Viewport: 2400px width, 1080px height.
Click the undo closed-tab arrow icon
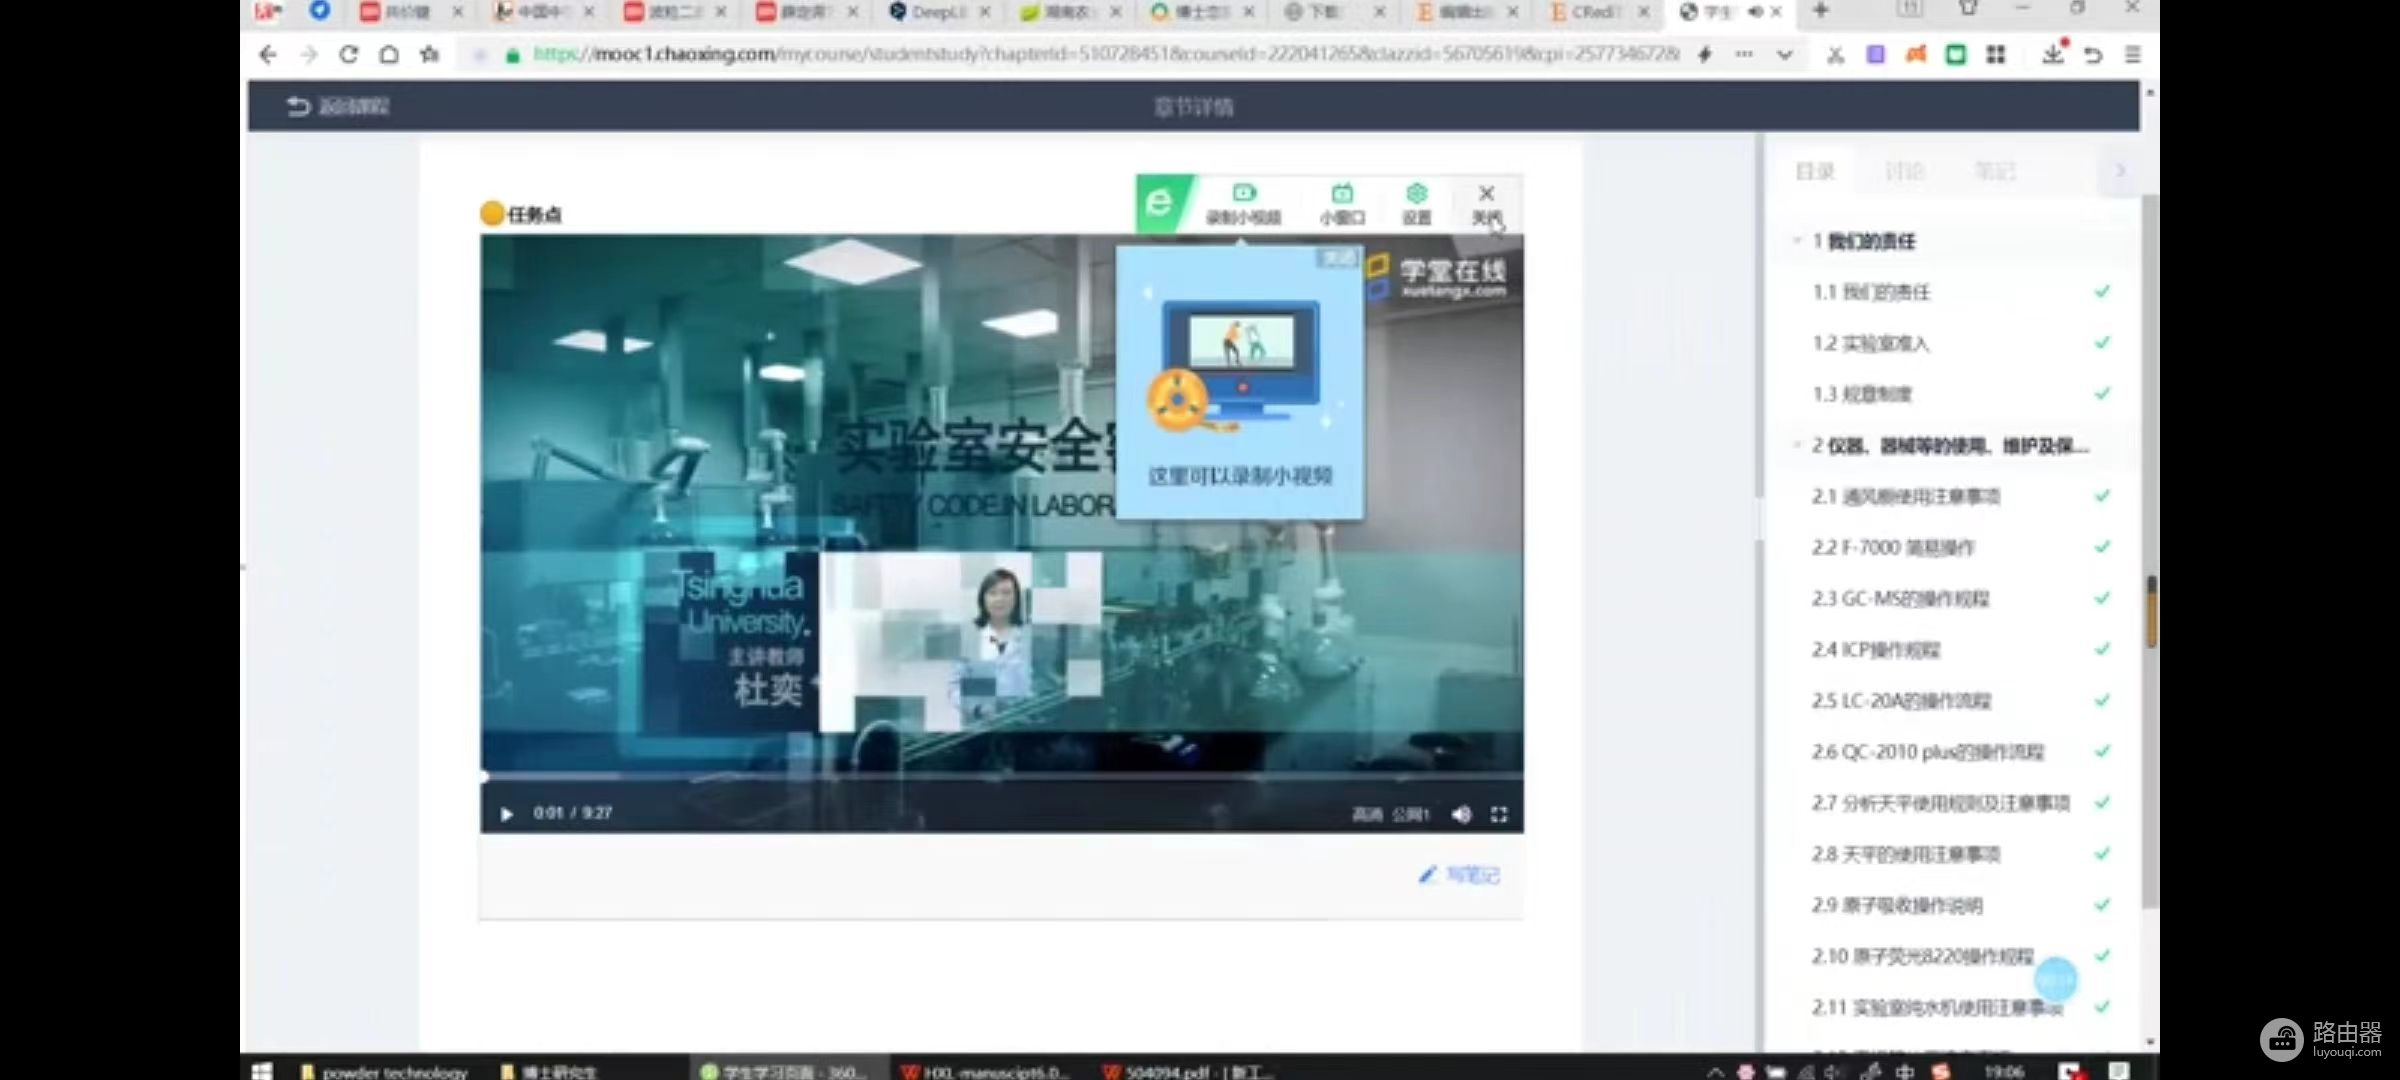(2093, 55)
